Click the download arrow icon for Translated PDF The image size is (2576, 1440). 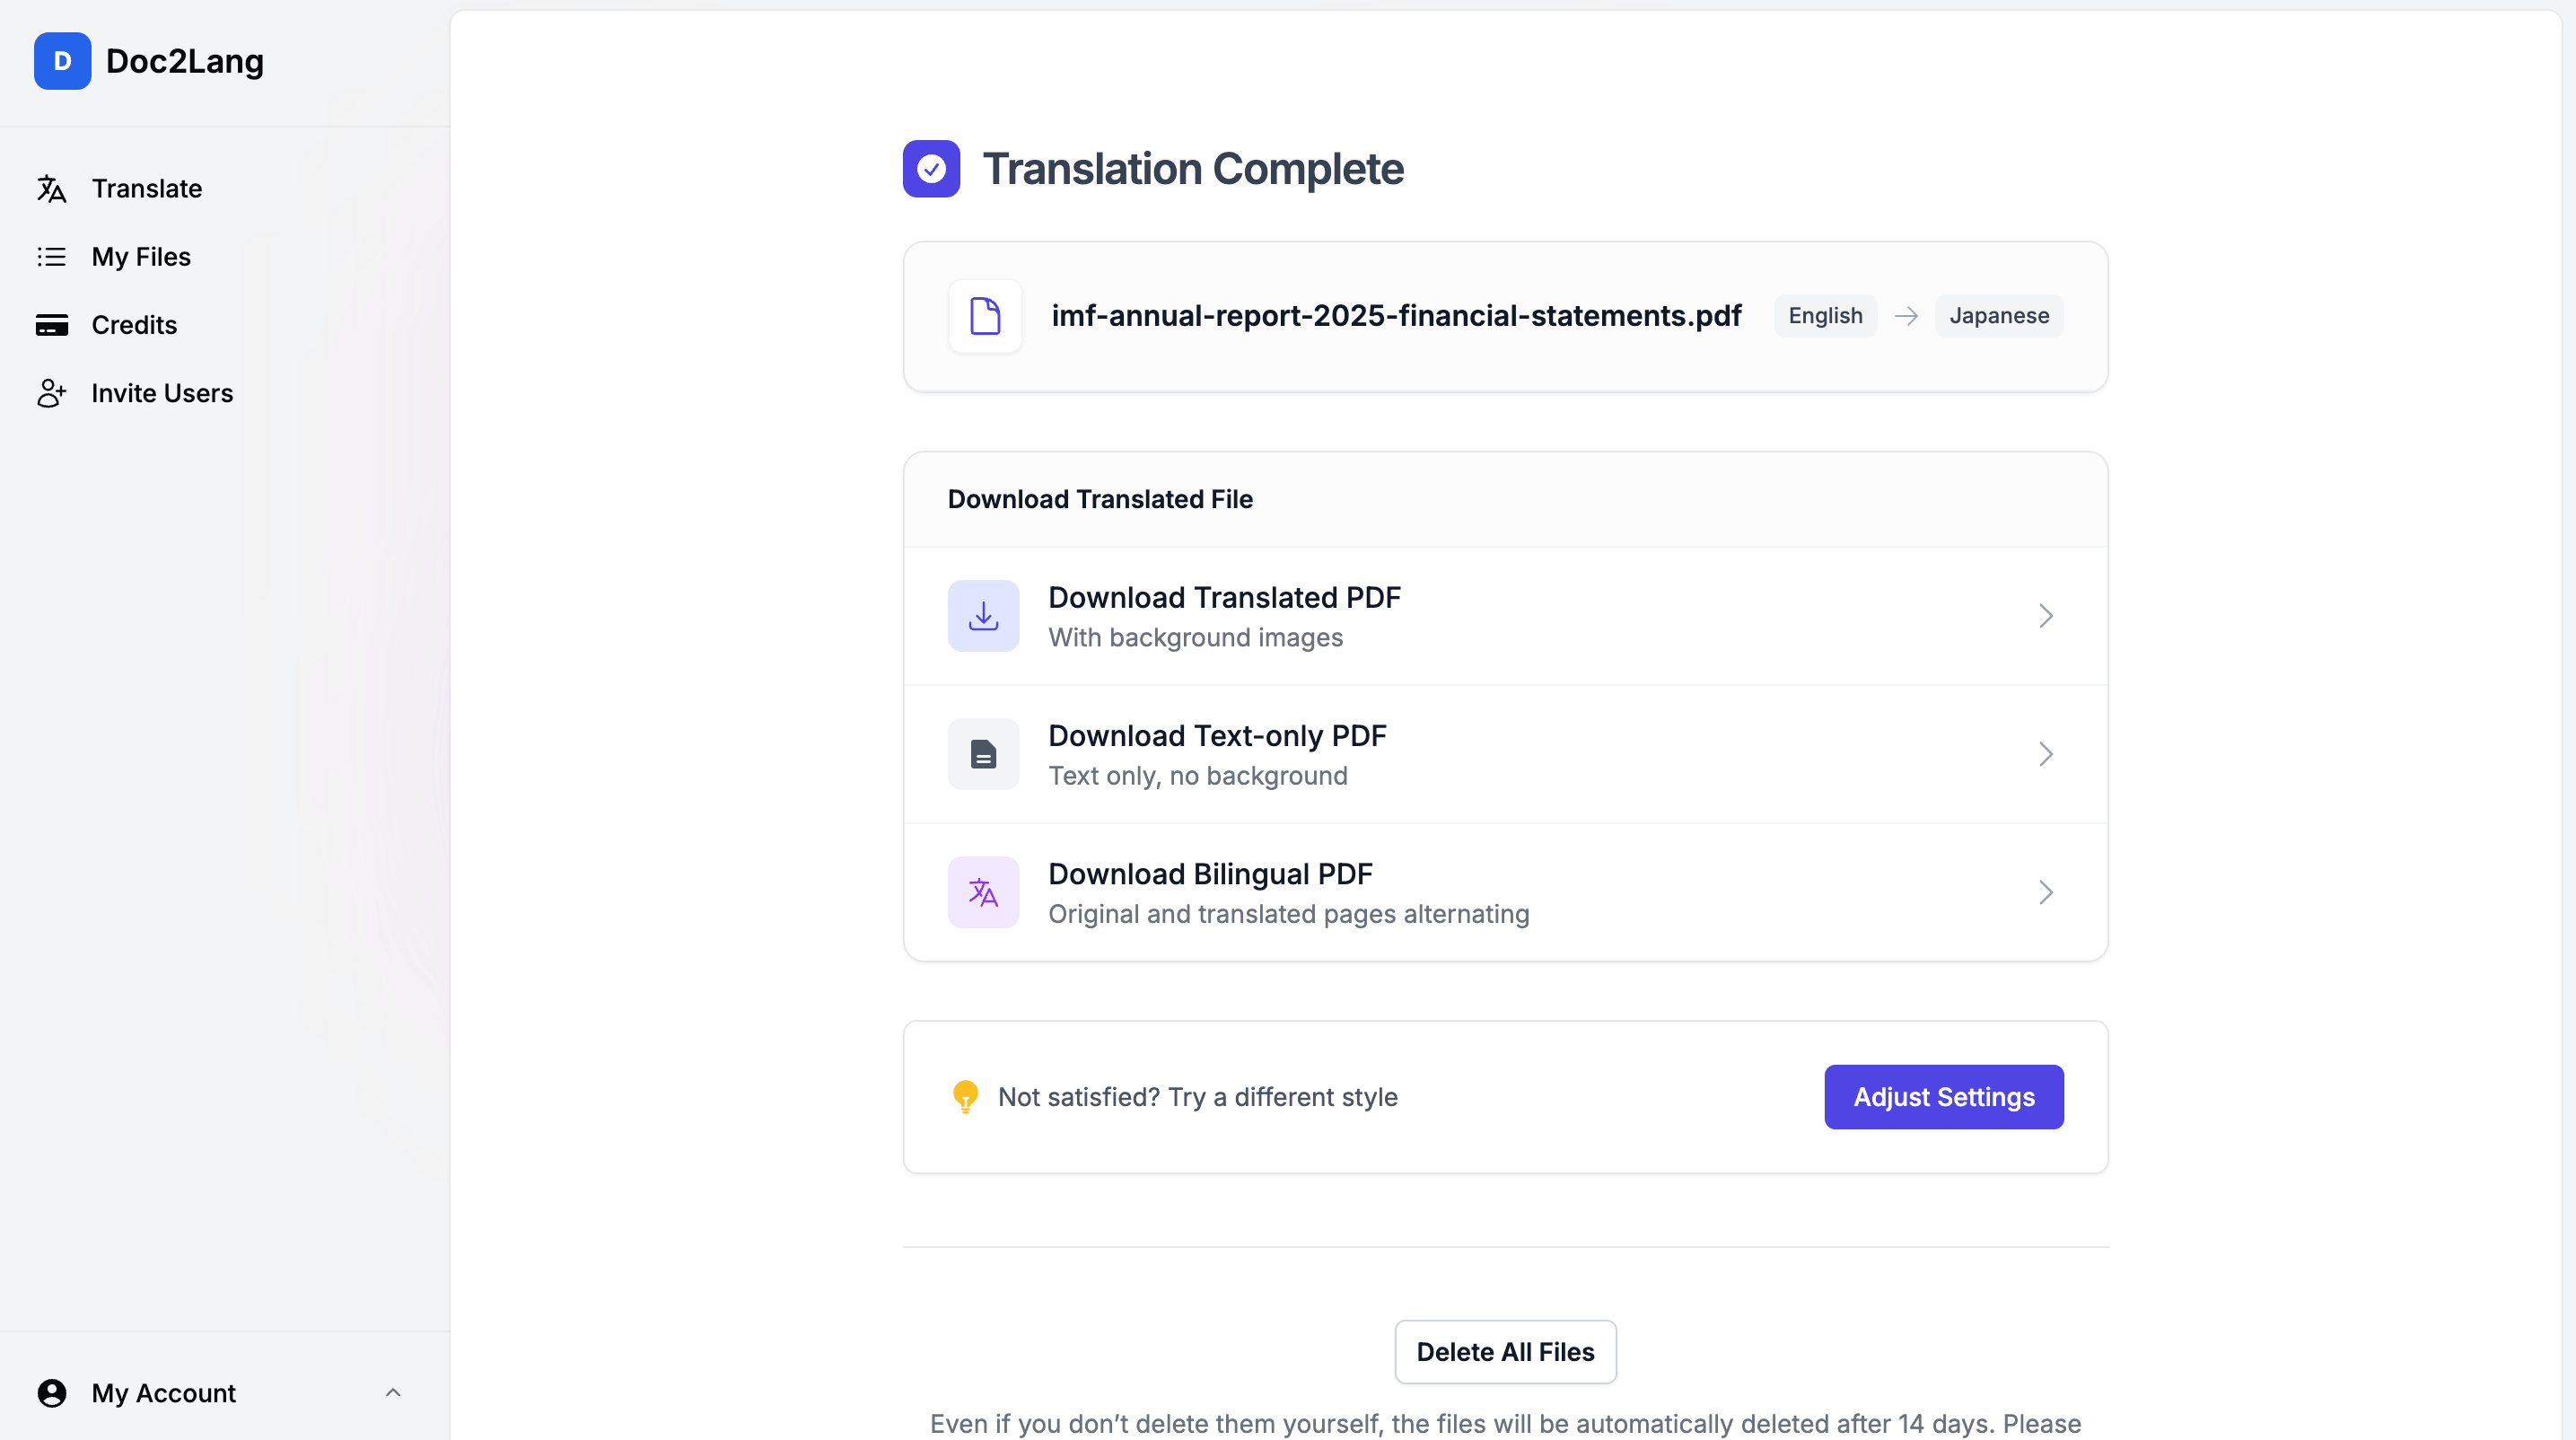[983, 616]
